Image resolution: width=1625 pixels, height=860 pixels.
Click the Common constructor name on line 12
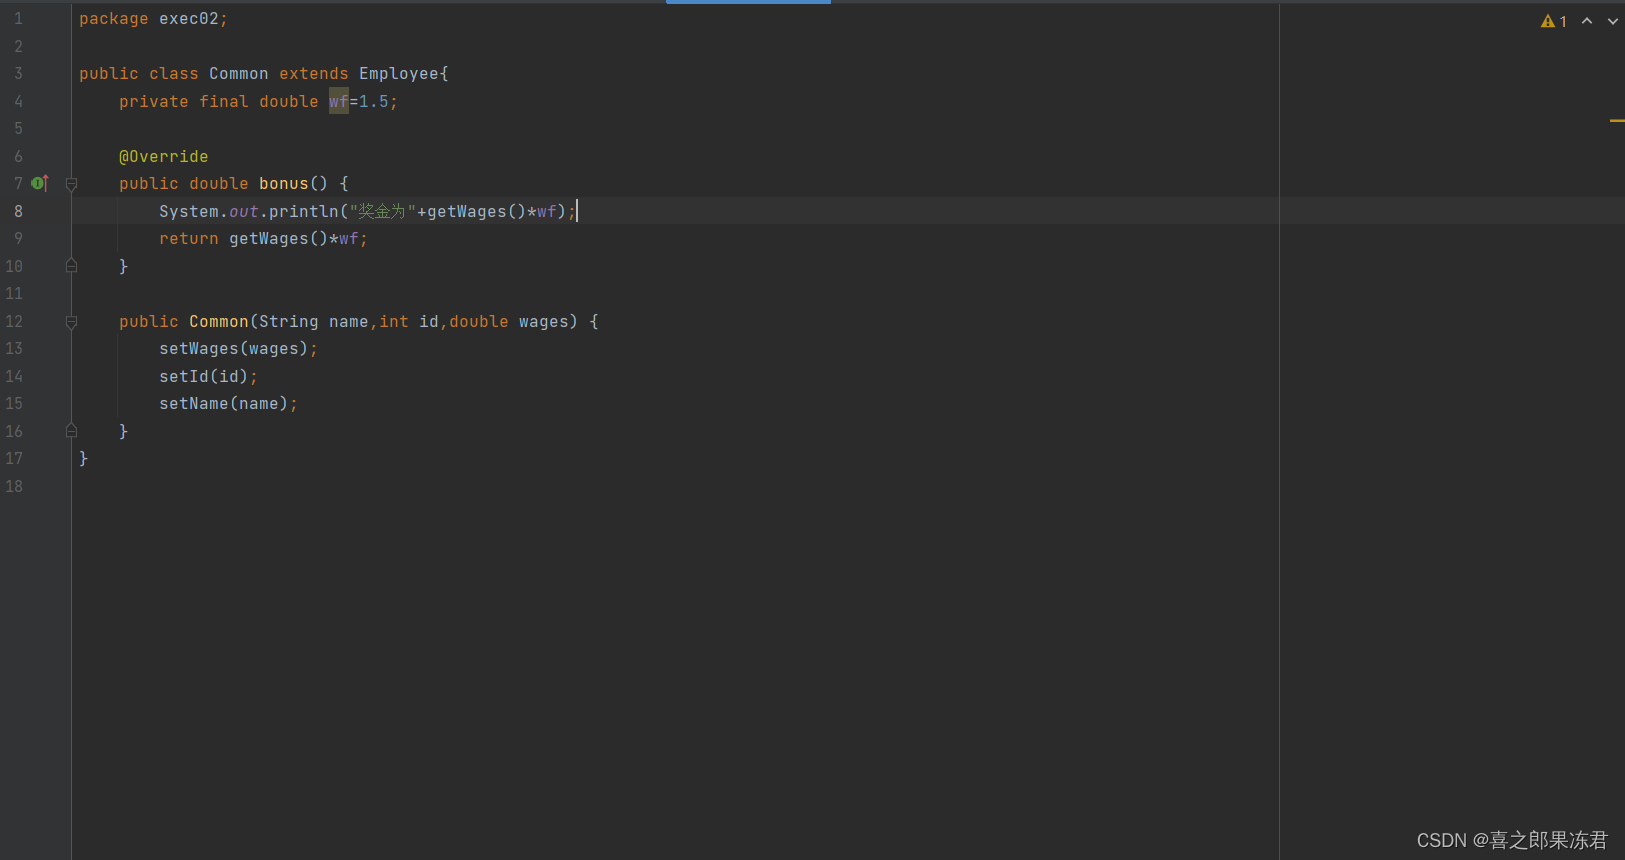pyautogui.click(x=219, y=322)
